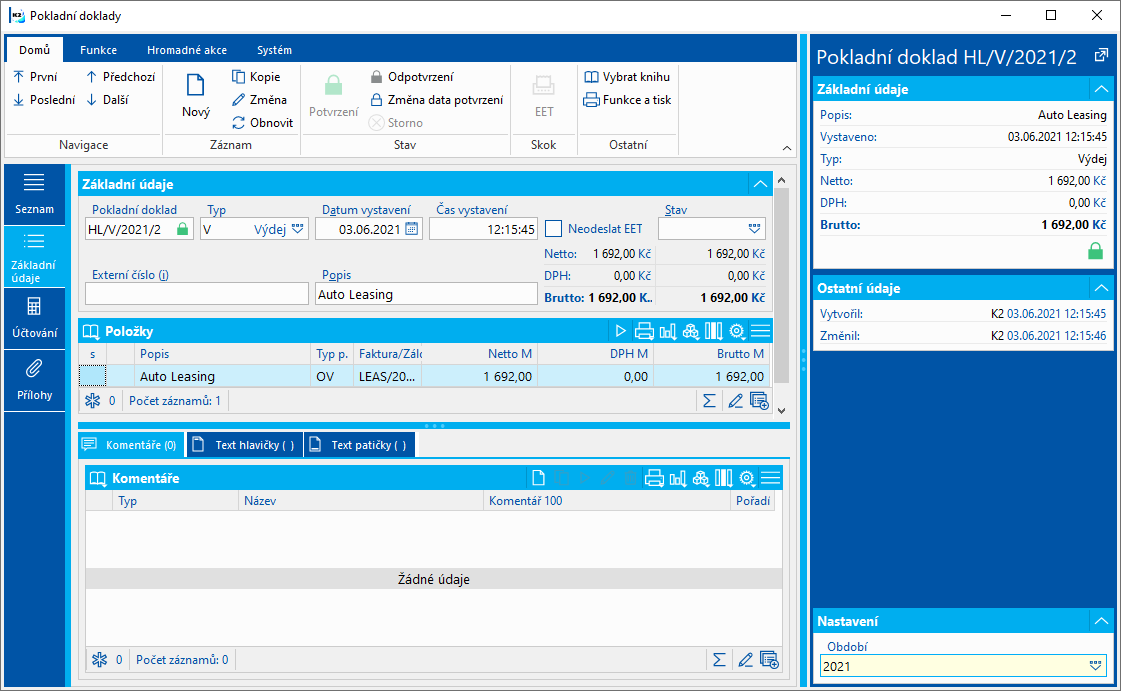Open the Stav dropdown

point(754,229)
